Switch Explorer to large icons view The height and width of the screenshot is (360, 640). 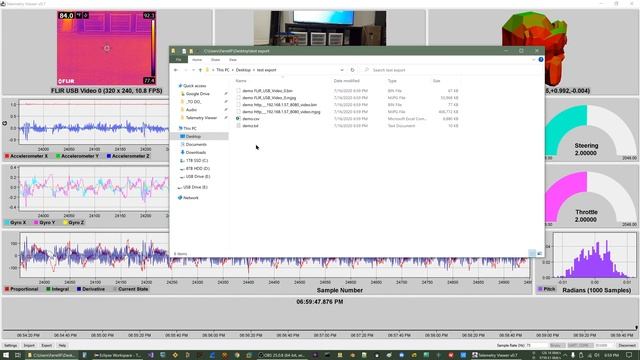539,253
